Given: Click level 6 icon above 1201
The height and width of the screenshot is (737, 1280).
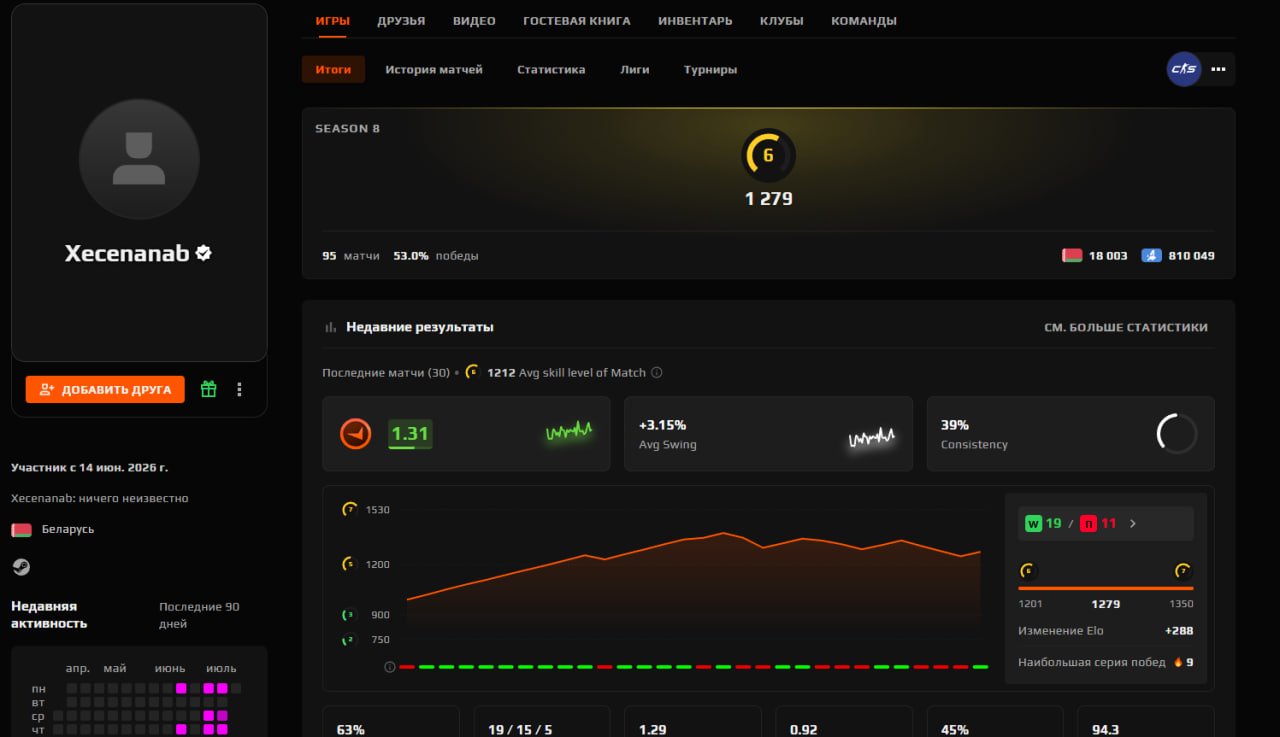Looking at the screenshot, I should (1027, 571).
